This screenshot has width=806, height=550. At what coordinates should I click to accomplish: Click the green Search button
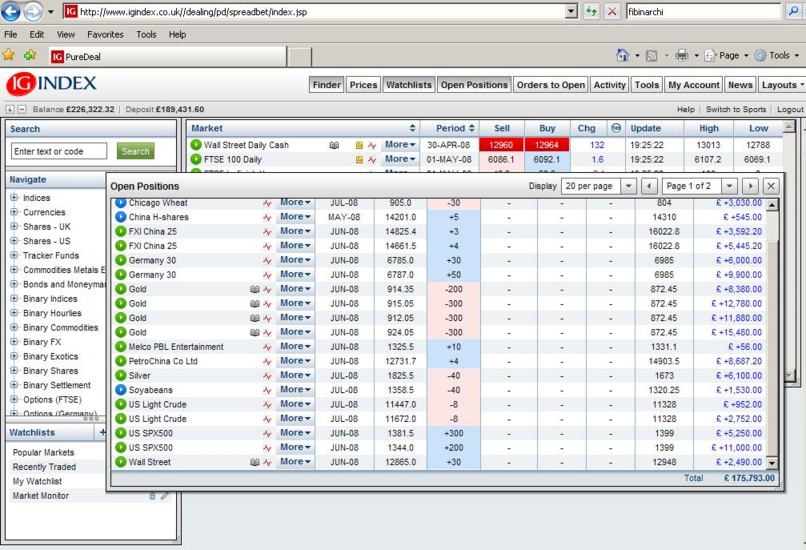coord(135,151)
